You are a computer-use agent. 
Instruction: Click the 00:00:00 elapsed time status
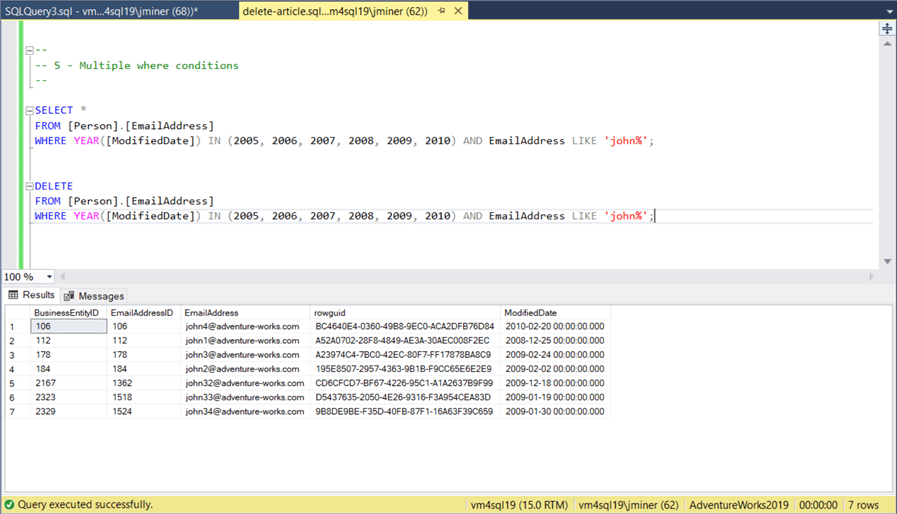coord(818,505)
